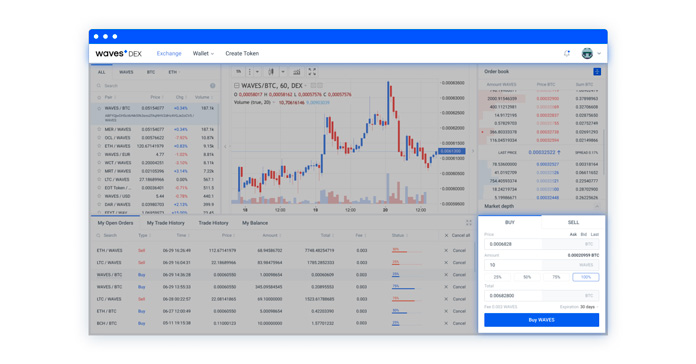This screenshot has width=696, height=364.
Task: Toggle fullscreen mode on the chart
Action: click(x=312, y=71)
